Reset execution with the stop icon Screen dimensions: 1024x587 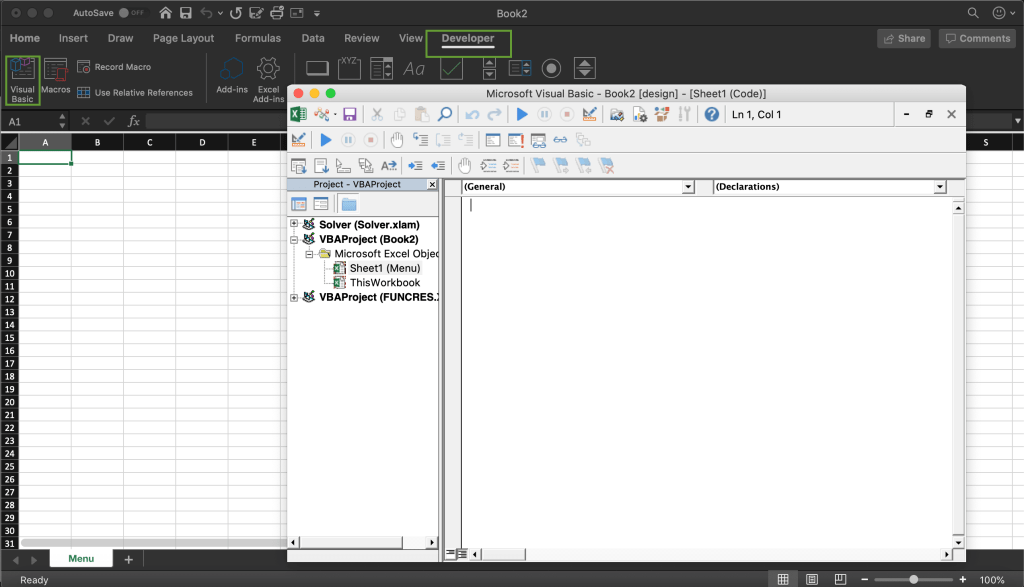(566, 113)
